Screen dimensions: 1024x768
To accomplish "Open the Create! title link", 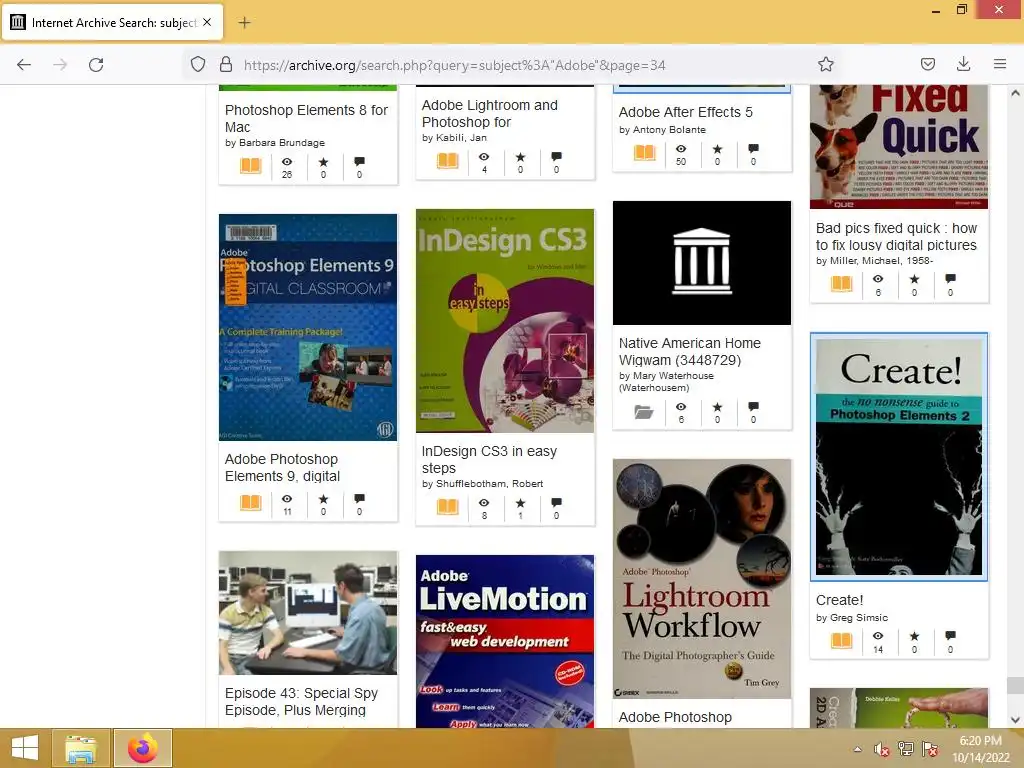I will point(839,600).
